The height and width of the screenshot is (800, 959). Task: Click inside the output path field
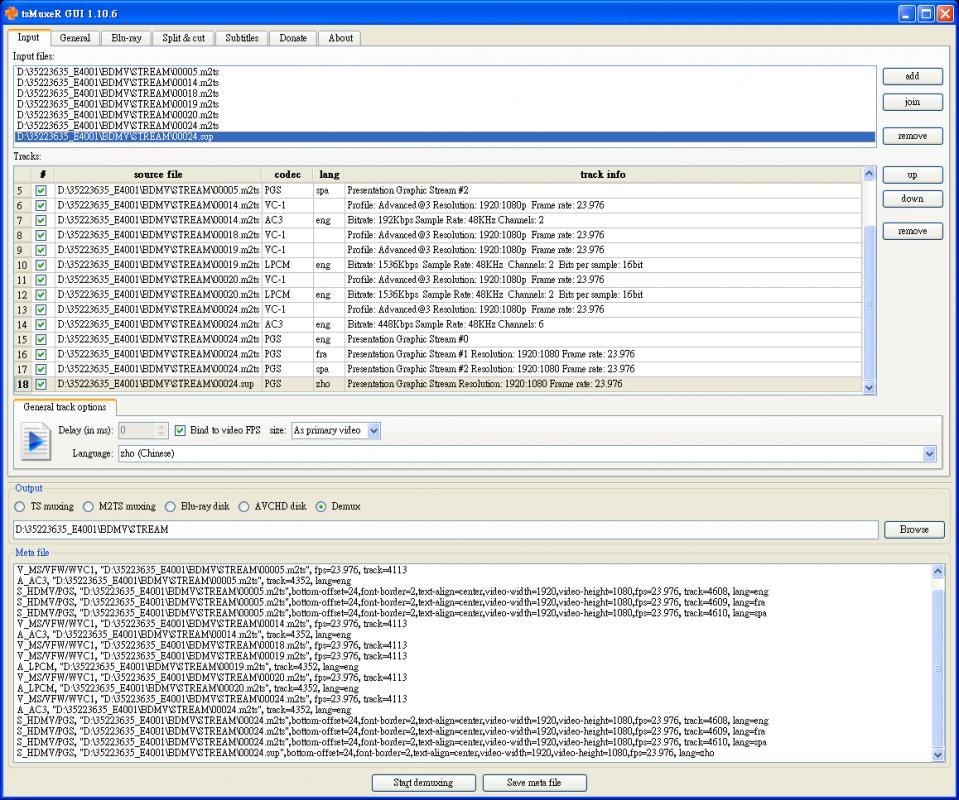coord(400,529)
